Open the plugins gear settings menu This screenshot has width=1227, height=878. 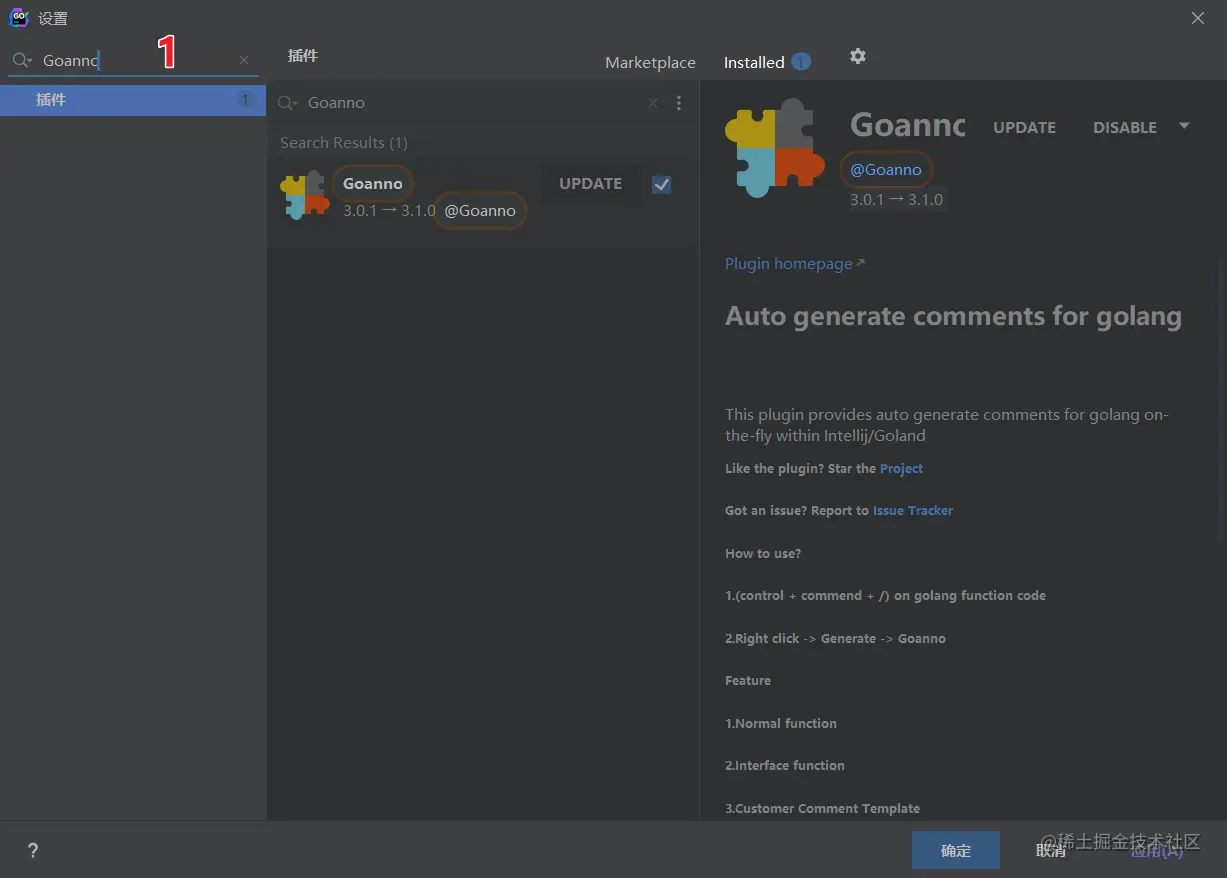(857, 56)
